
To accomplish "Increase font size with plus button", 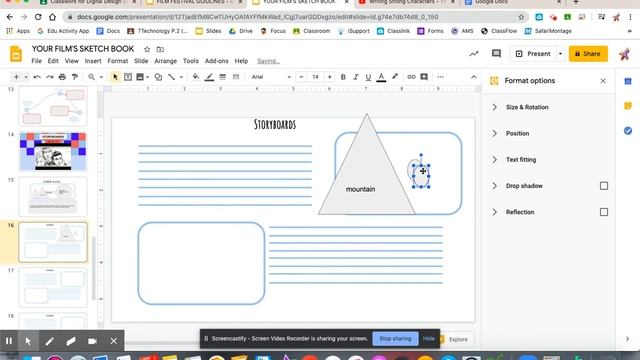I will point(329,77).
